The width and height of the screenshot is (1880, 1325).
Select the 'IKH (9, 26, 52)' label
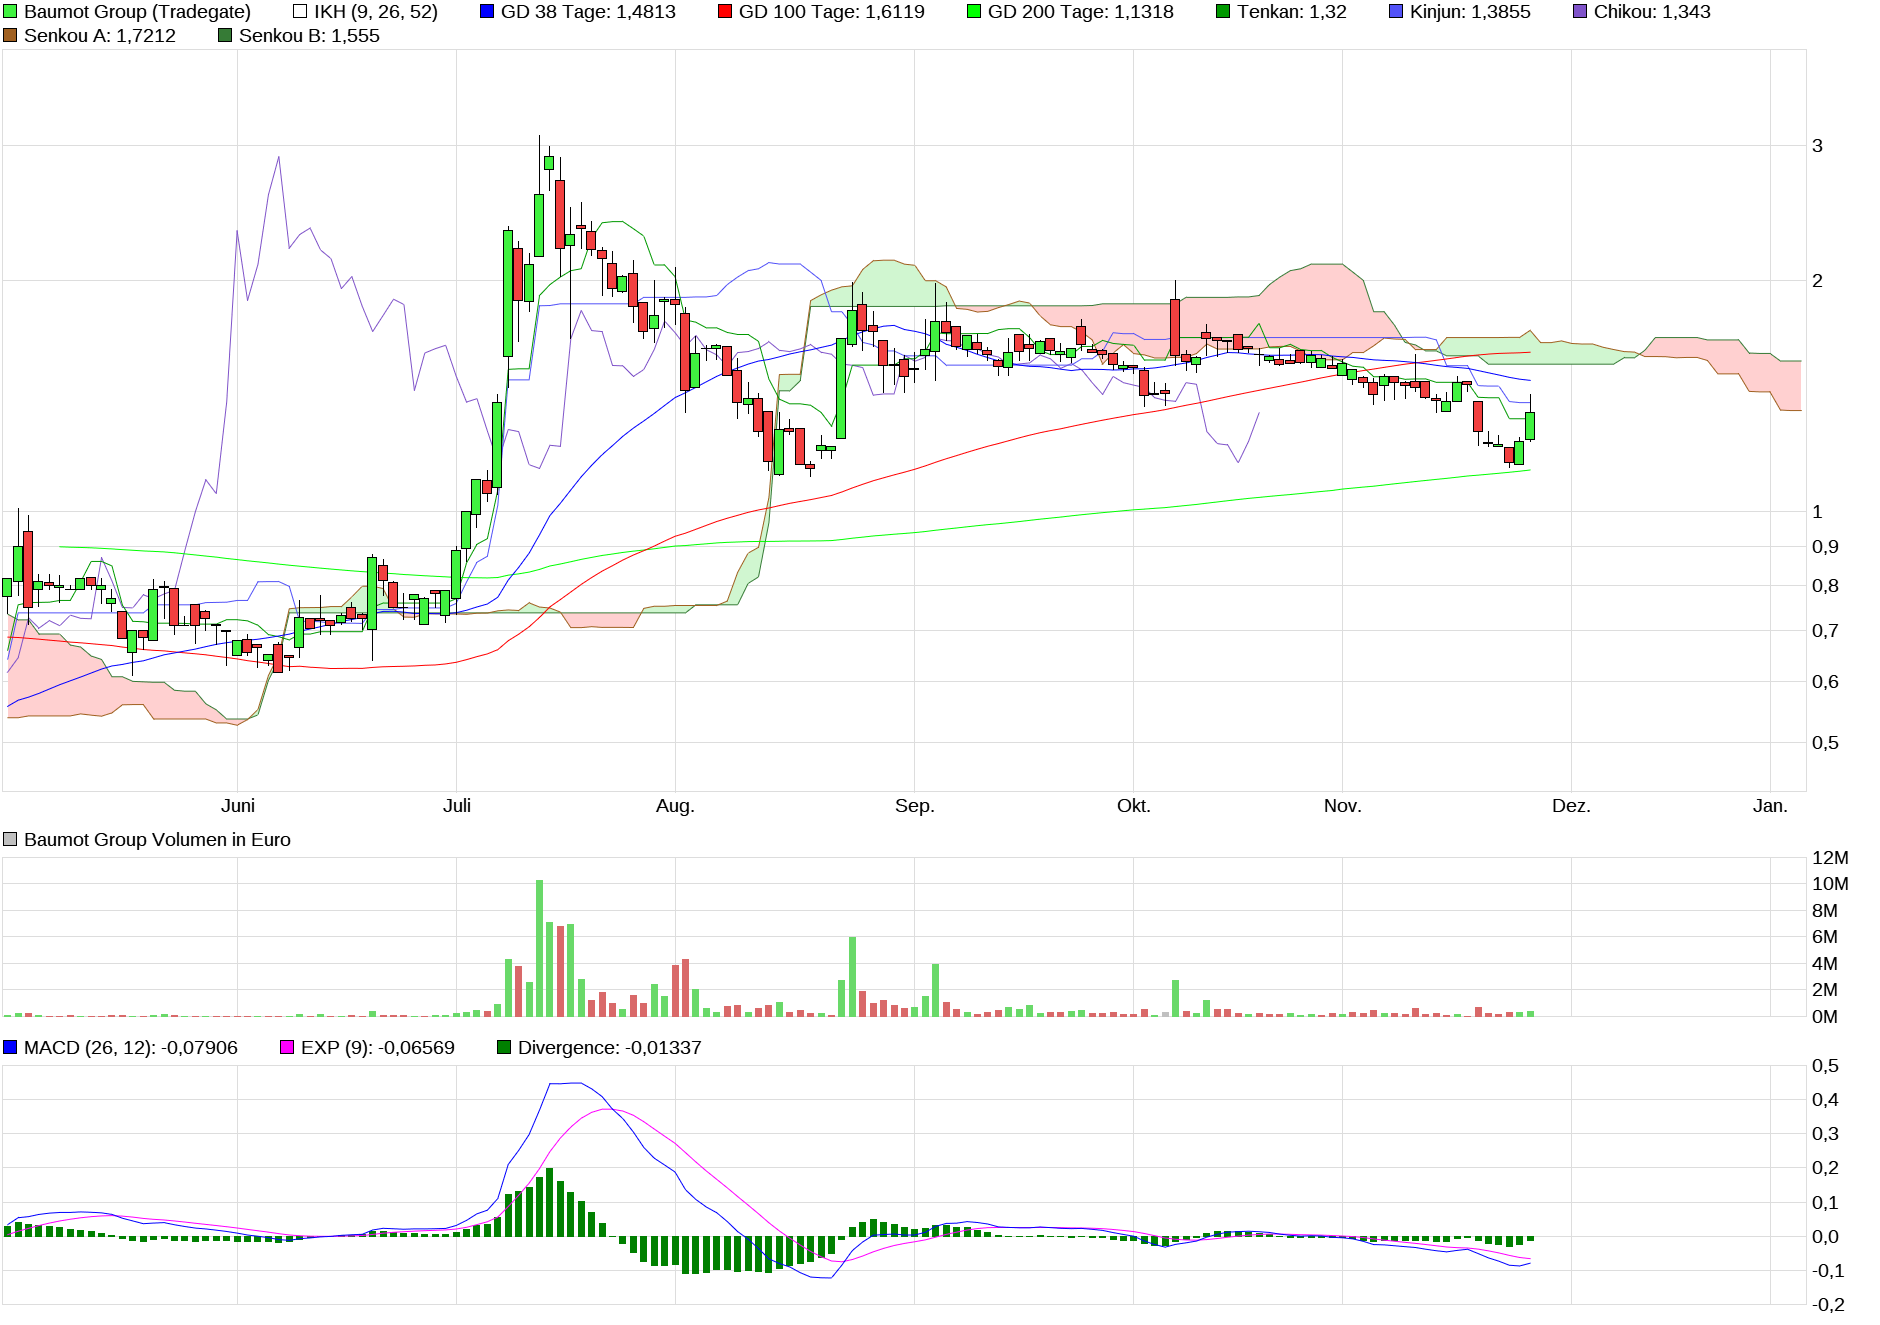tap(376, 12)
